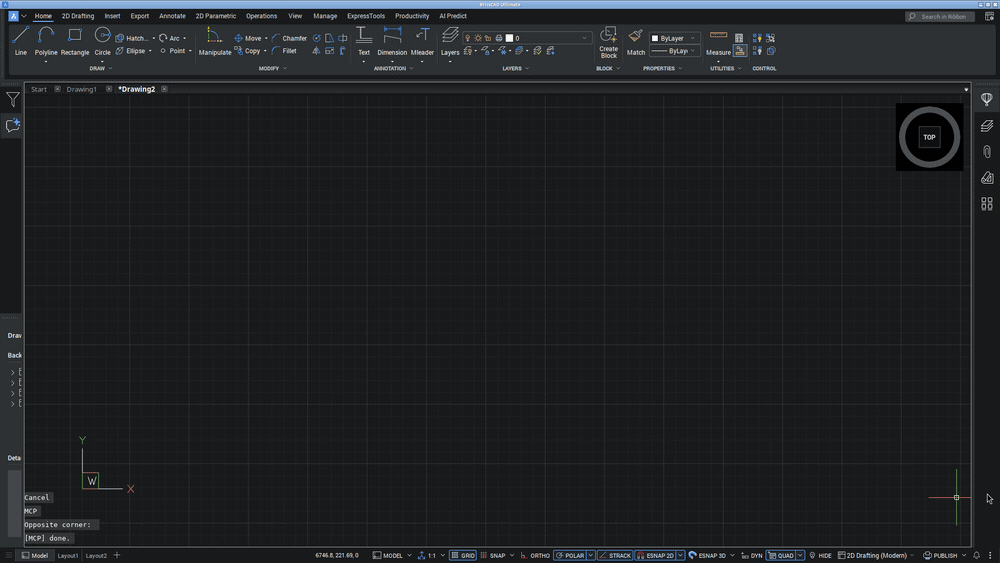The height and width of the screenshot is (563, 1000).
Task: Activate the Manipulate tool
Action: (214, 41)
